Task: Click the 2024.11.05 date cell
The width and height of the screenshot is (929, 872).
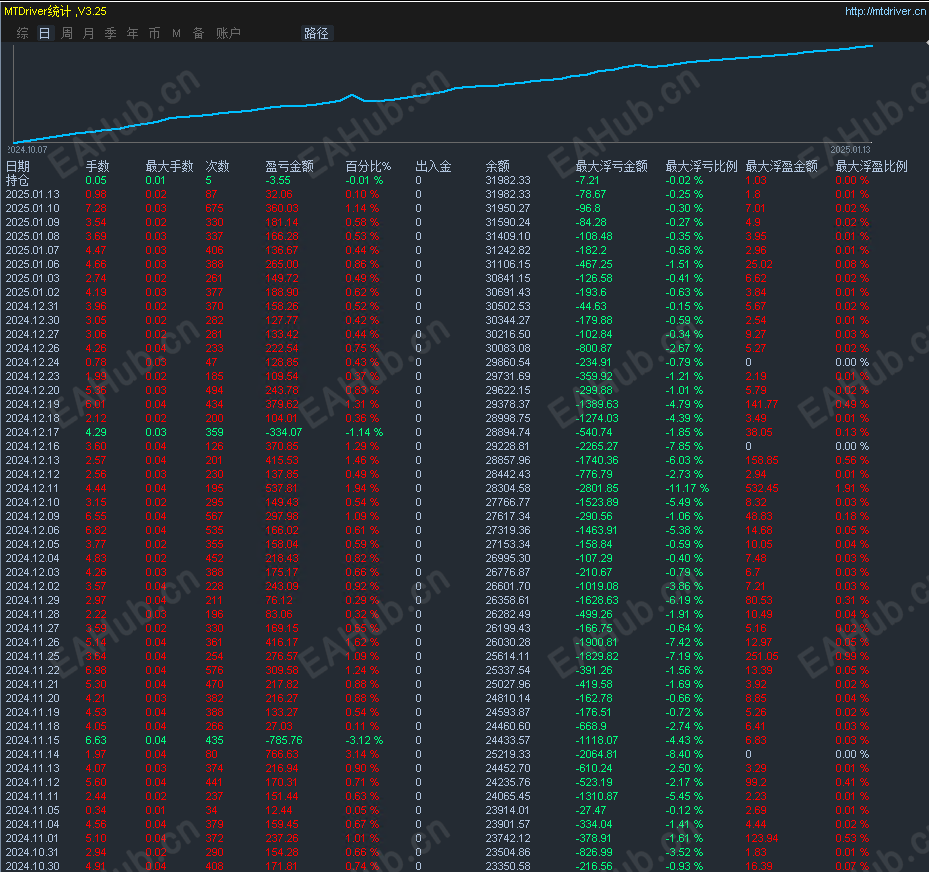Action: (33, 810)
